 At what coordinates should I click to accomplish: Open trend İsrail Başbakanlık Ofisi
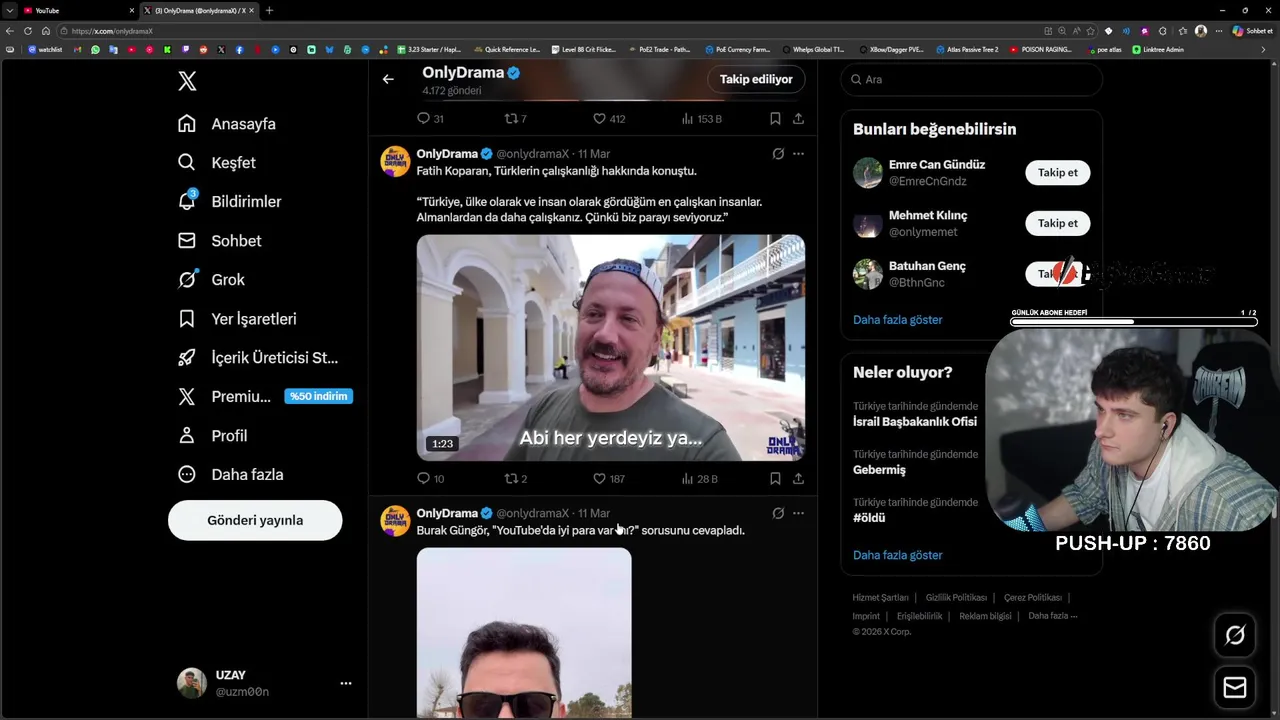[915, 422]
